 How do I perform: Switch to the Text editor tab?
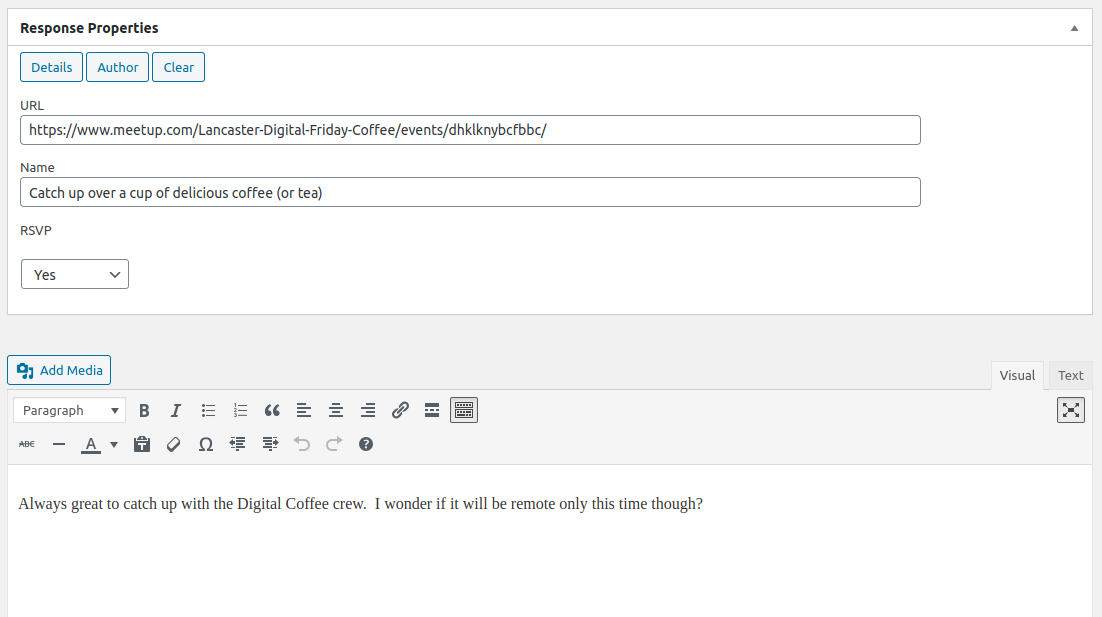pyautogui.click(x=1070, y=375)
